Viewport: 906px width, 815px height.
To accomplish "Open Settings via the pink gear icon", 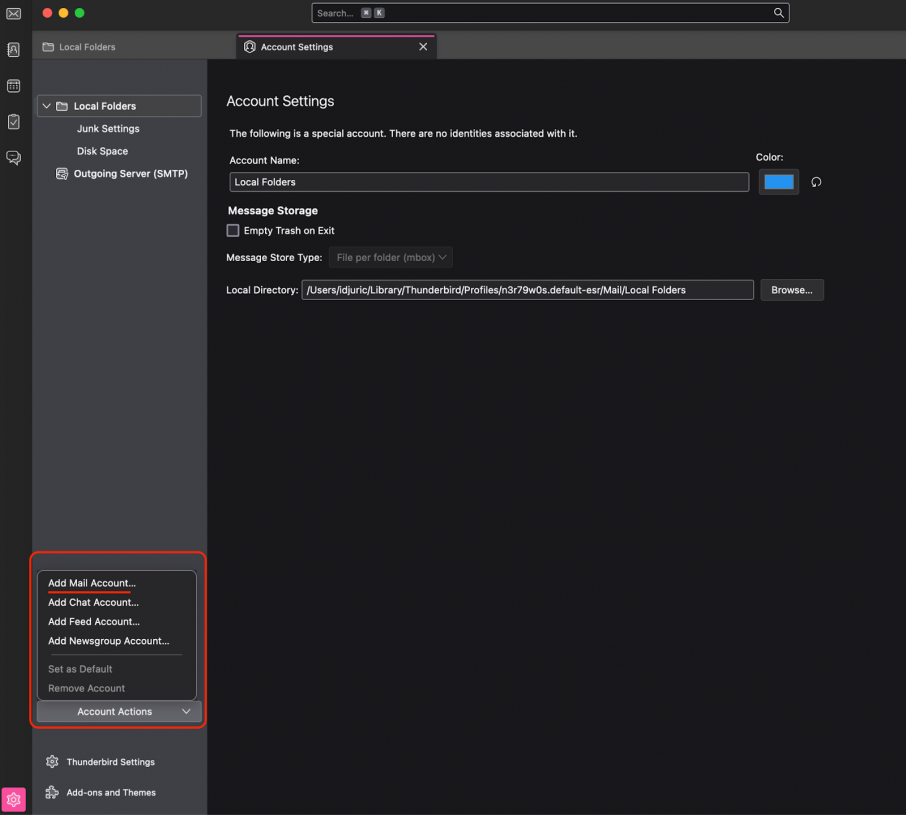I will point(13,799).
